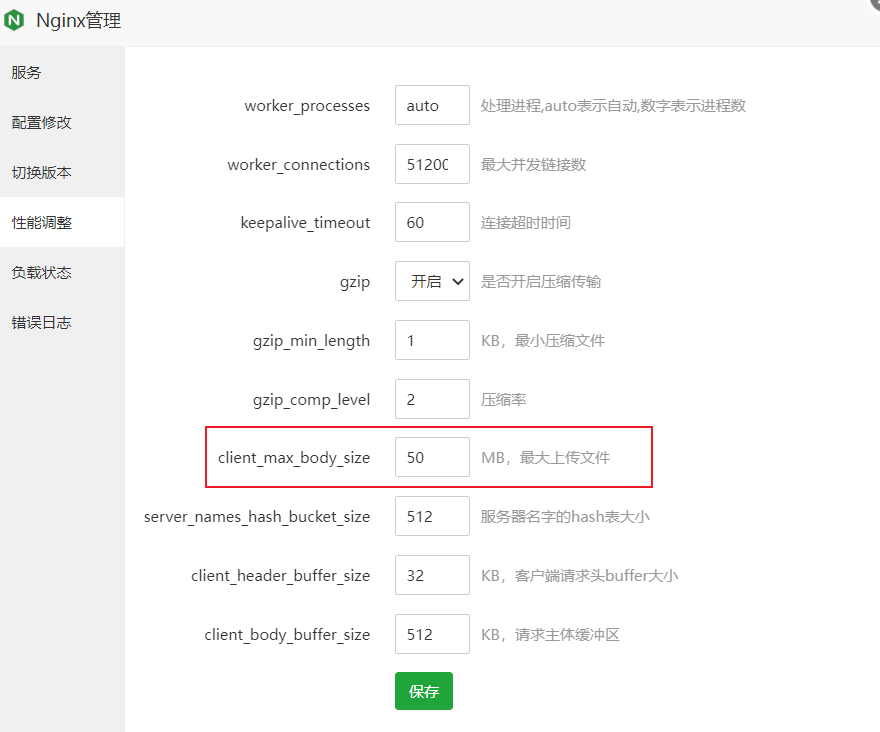Click the 'gzip_min_length' label
This screenshot has width=880, height=732.
point(311,341)
